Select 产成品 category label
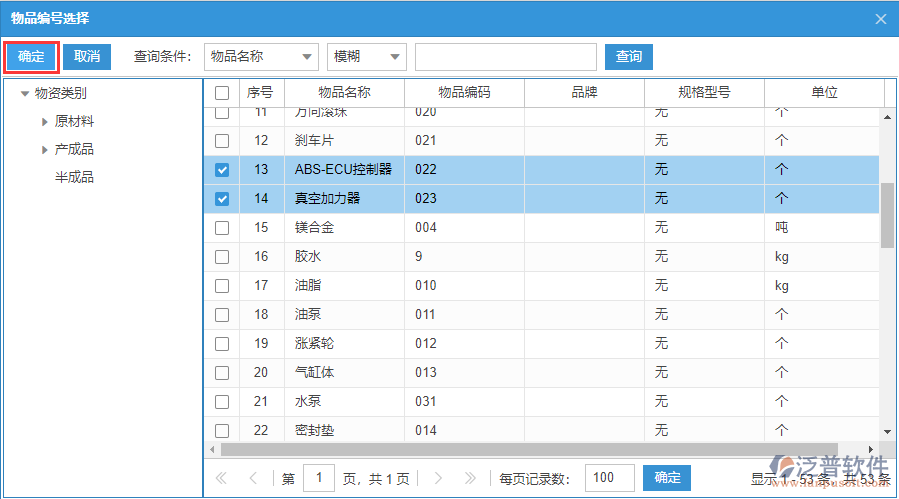This screenshot has width=899, height=499. tap(74, 150)
